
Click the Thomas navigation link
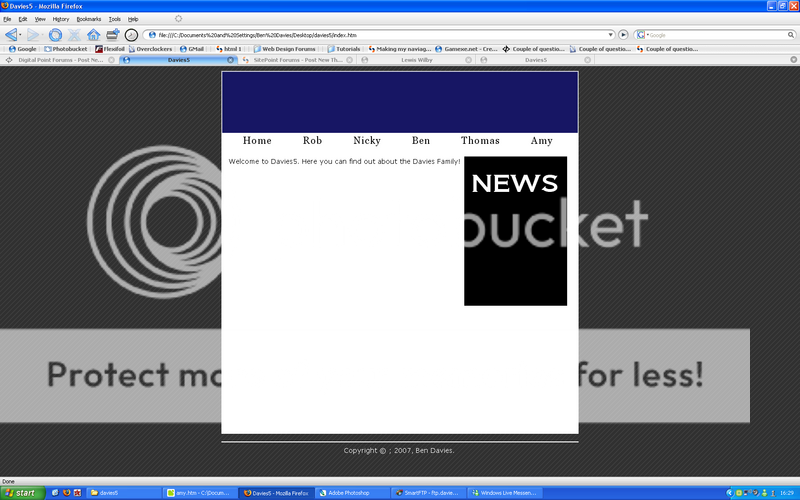(480, 140)
